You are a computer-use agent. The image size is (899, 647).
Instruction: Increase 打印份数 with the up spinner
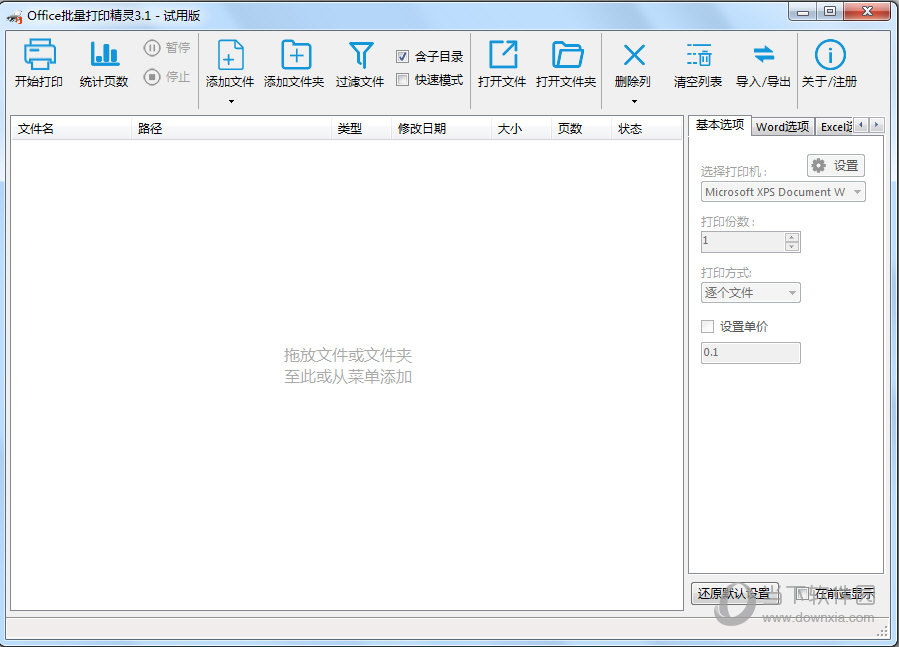click(x=792, y=237)
